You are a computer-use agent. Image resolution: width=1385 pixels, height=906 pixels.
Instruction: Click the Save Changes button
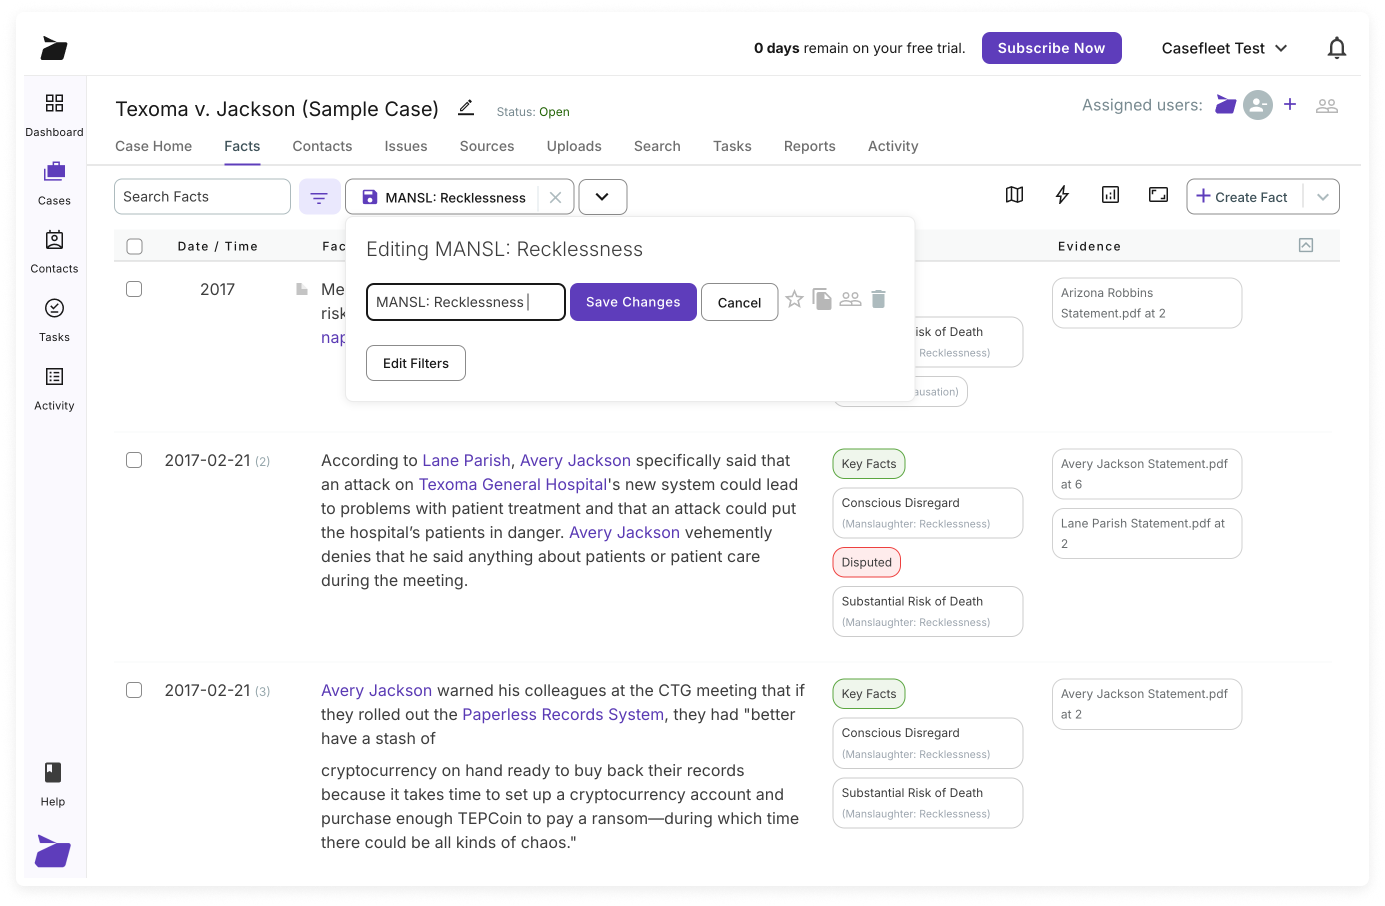coord(633,301)
